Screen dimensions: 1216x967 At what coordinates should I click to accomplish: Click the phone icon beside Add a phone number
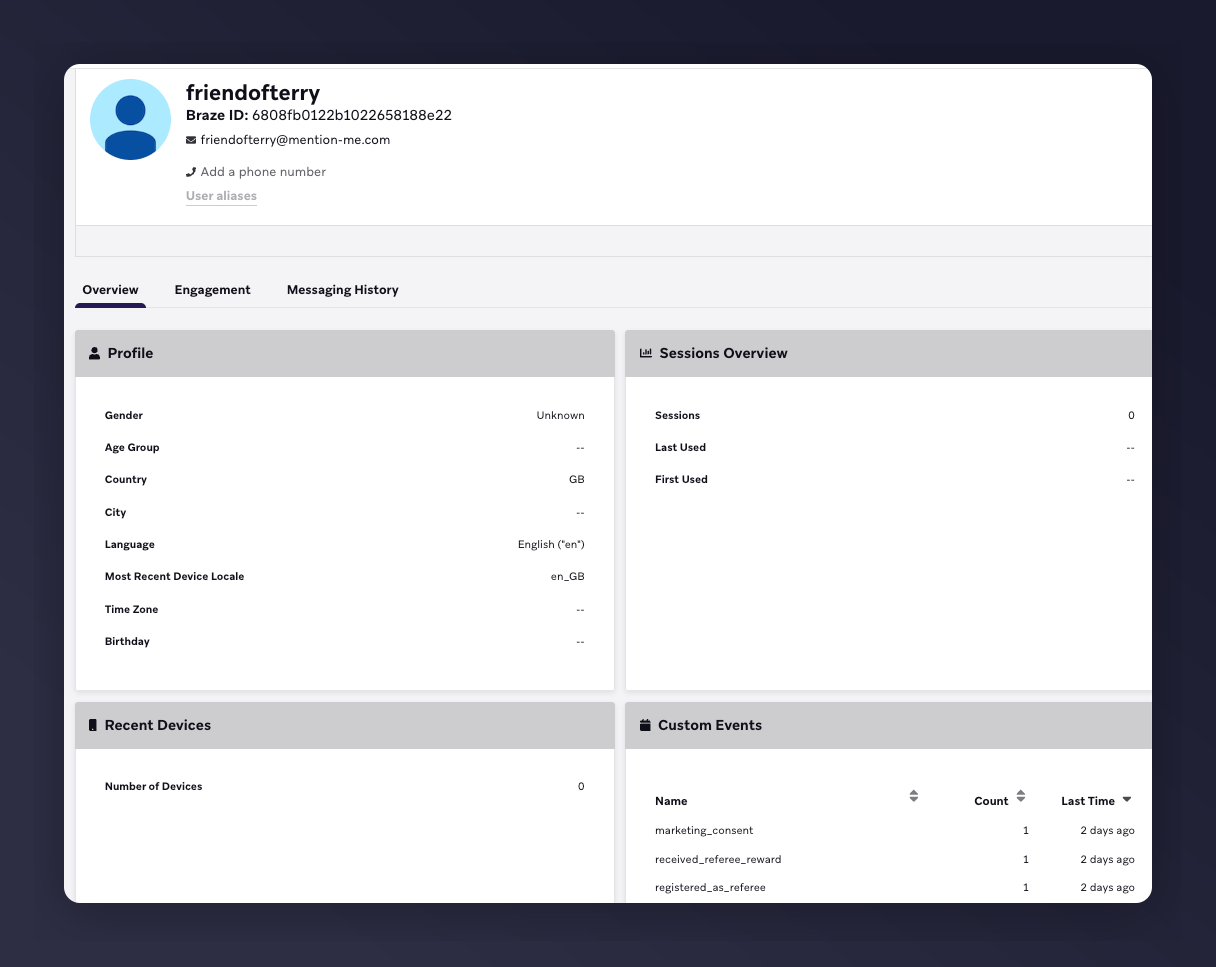(x=191, y=172)
